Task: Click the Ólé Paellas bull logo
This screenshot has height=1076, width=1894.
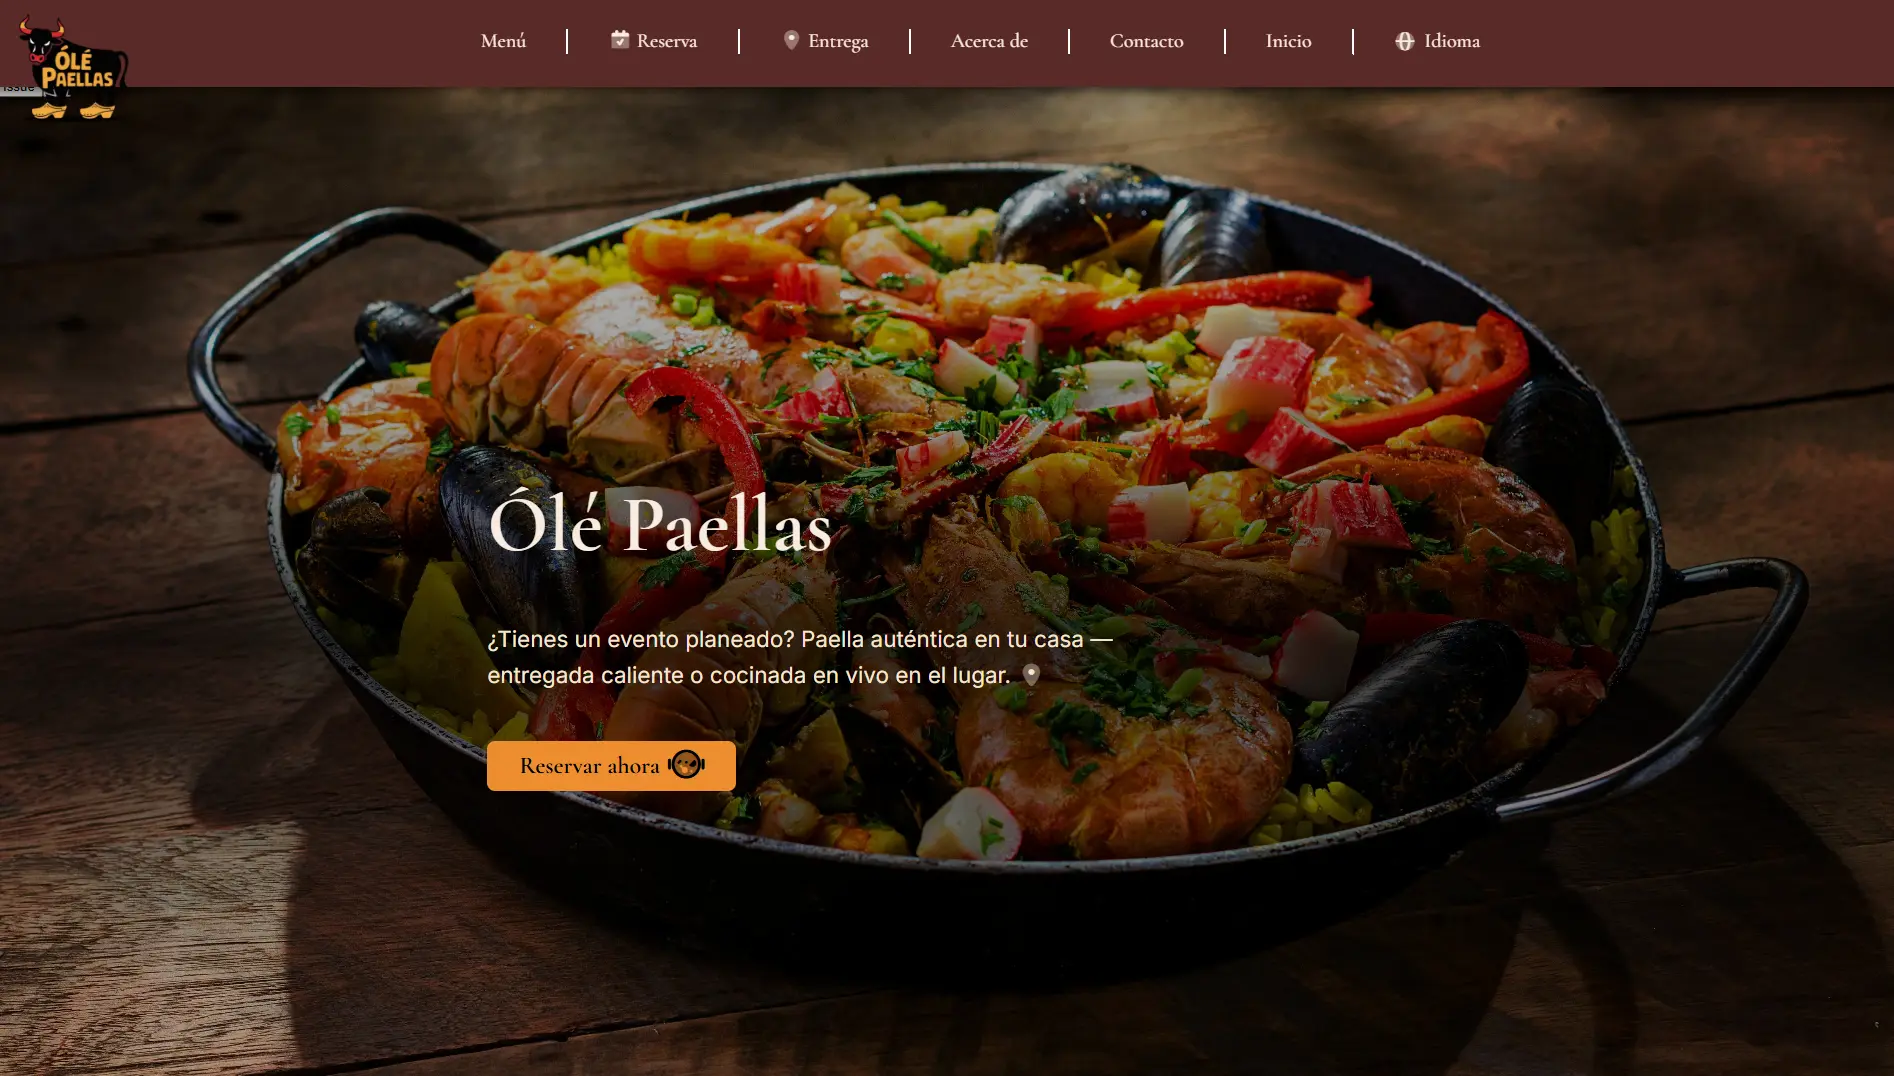Action: tap(72, 66)
